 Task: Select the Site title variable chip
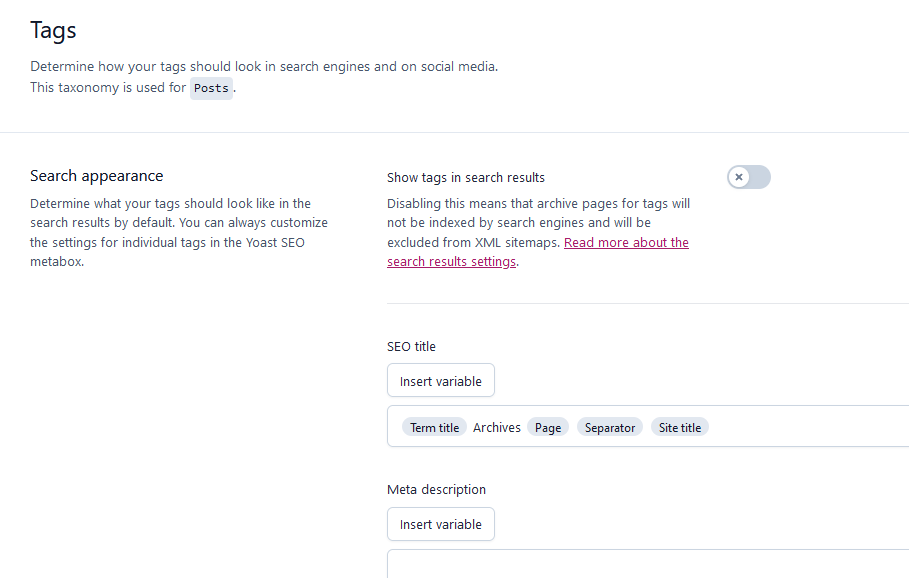[679, 427]
